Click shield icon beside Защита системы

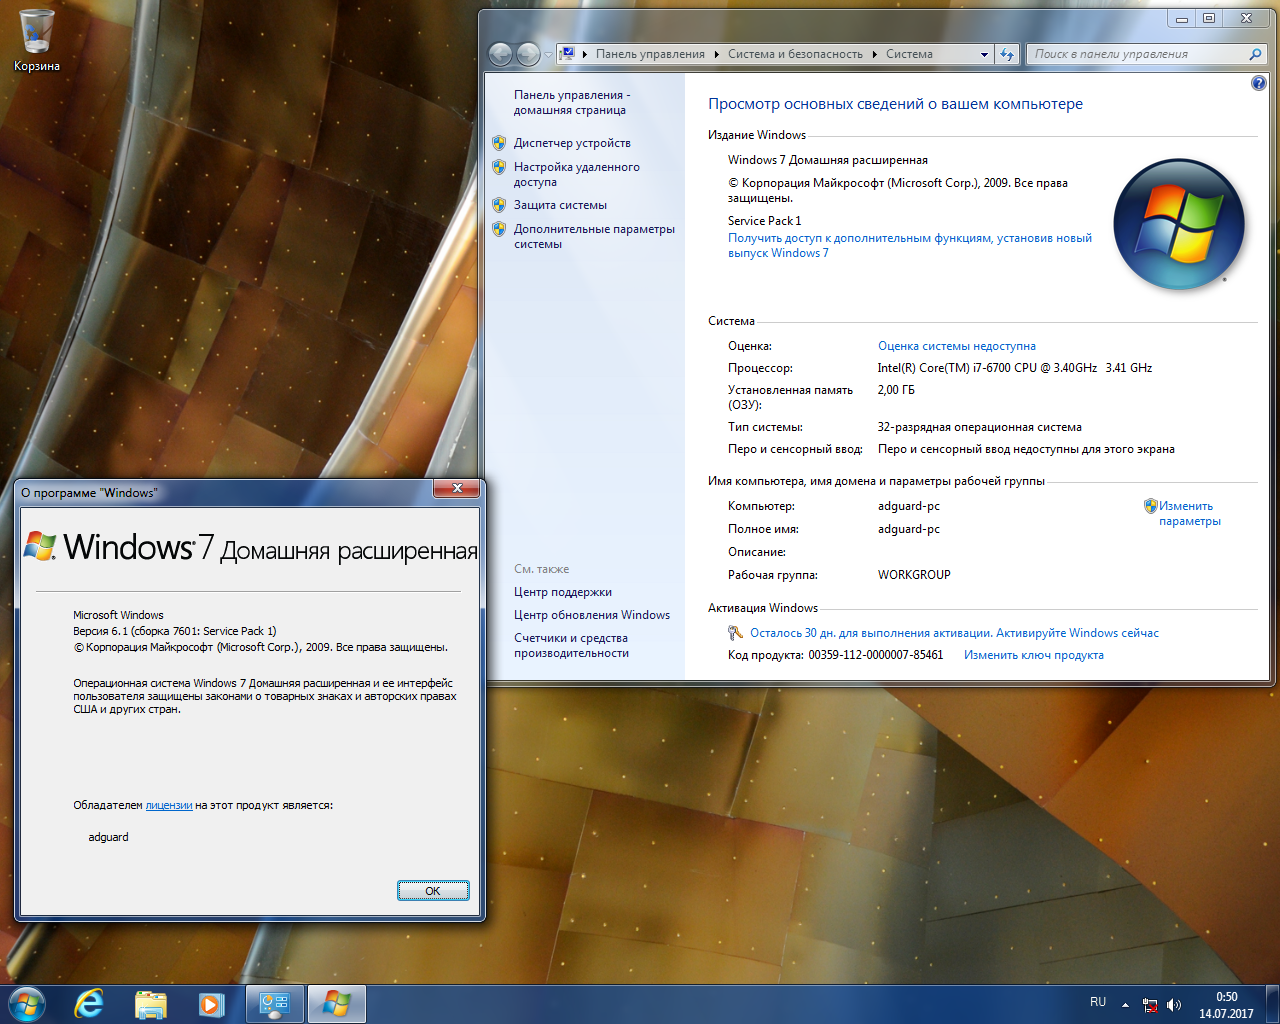[x=499, y=205]
